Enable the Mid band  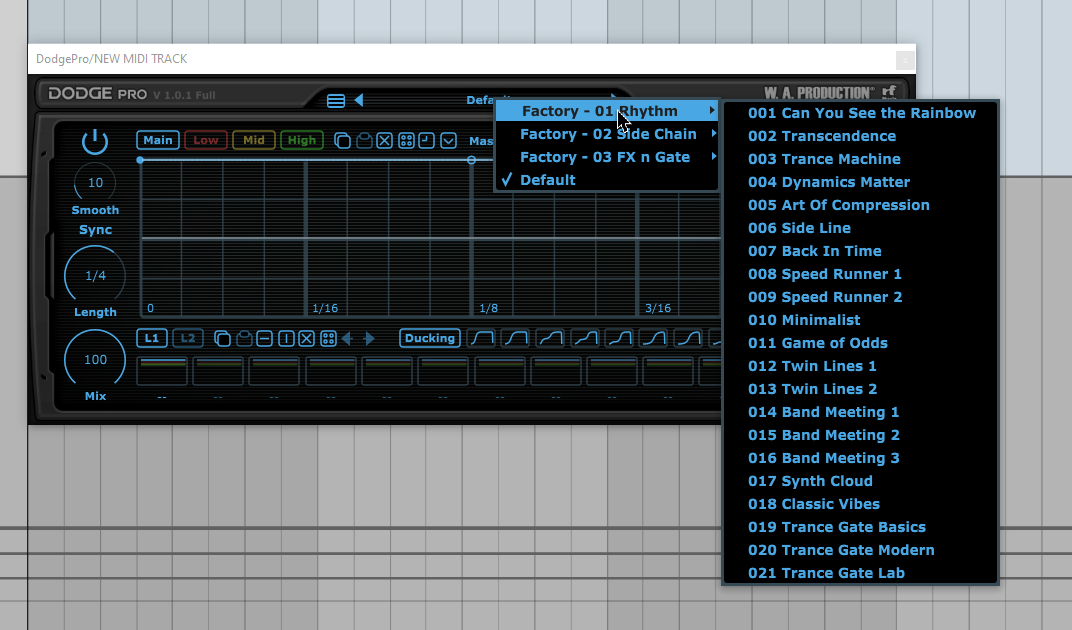coord(254,141)
